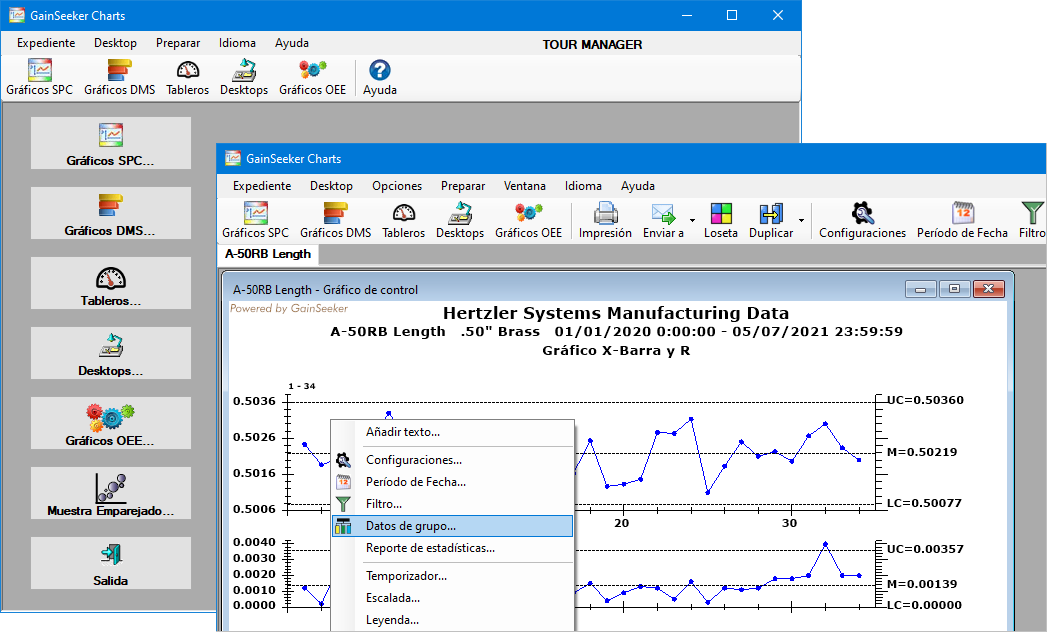Viewport: 1047px width, 632px height.
Task: Switch to the A-50RB Length tab
Action: pyautogui.click(x=267, y=254)
